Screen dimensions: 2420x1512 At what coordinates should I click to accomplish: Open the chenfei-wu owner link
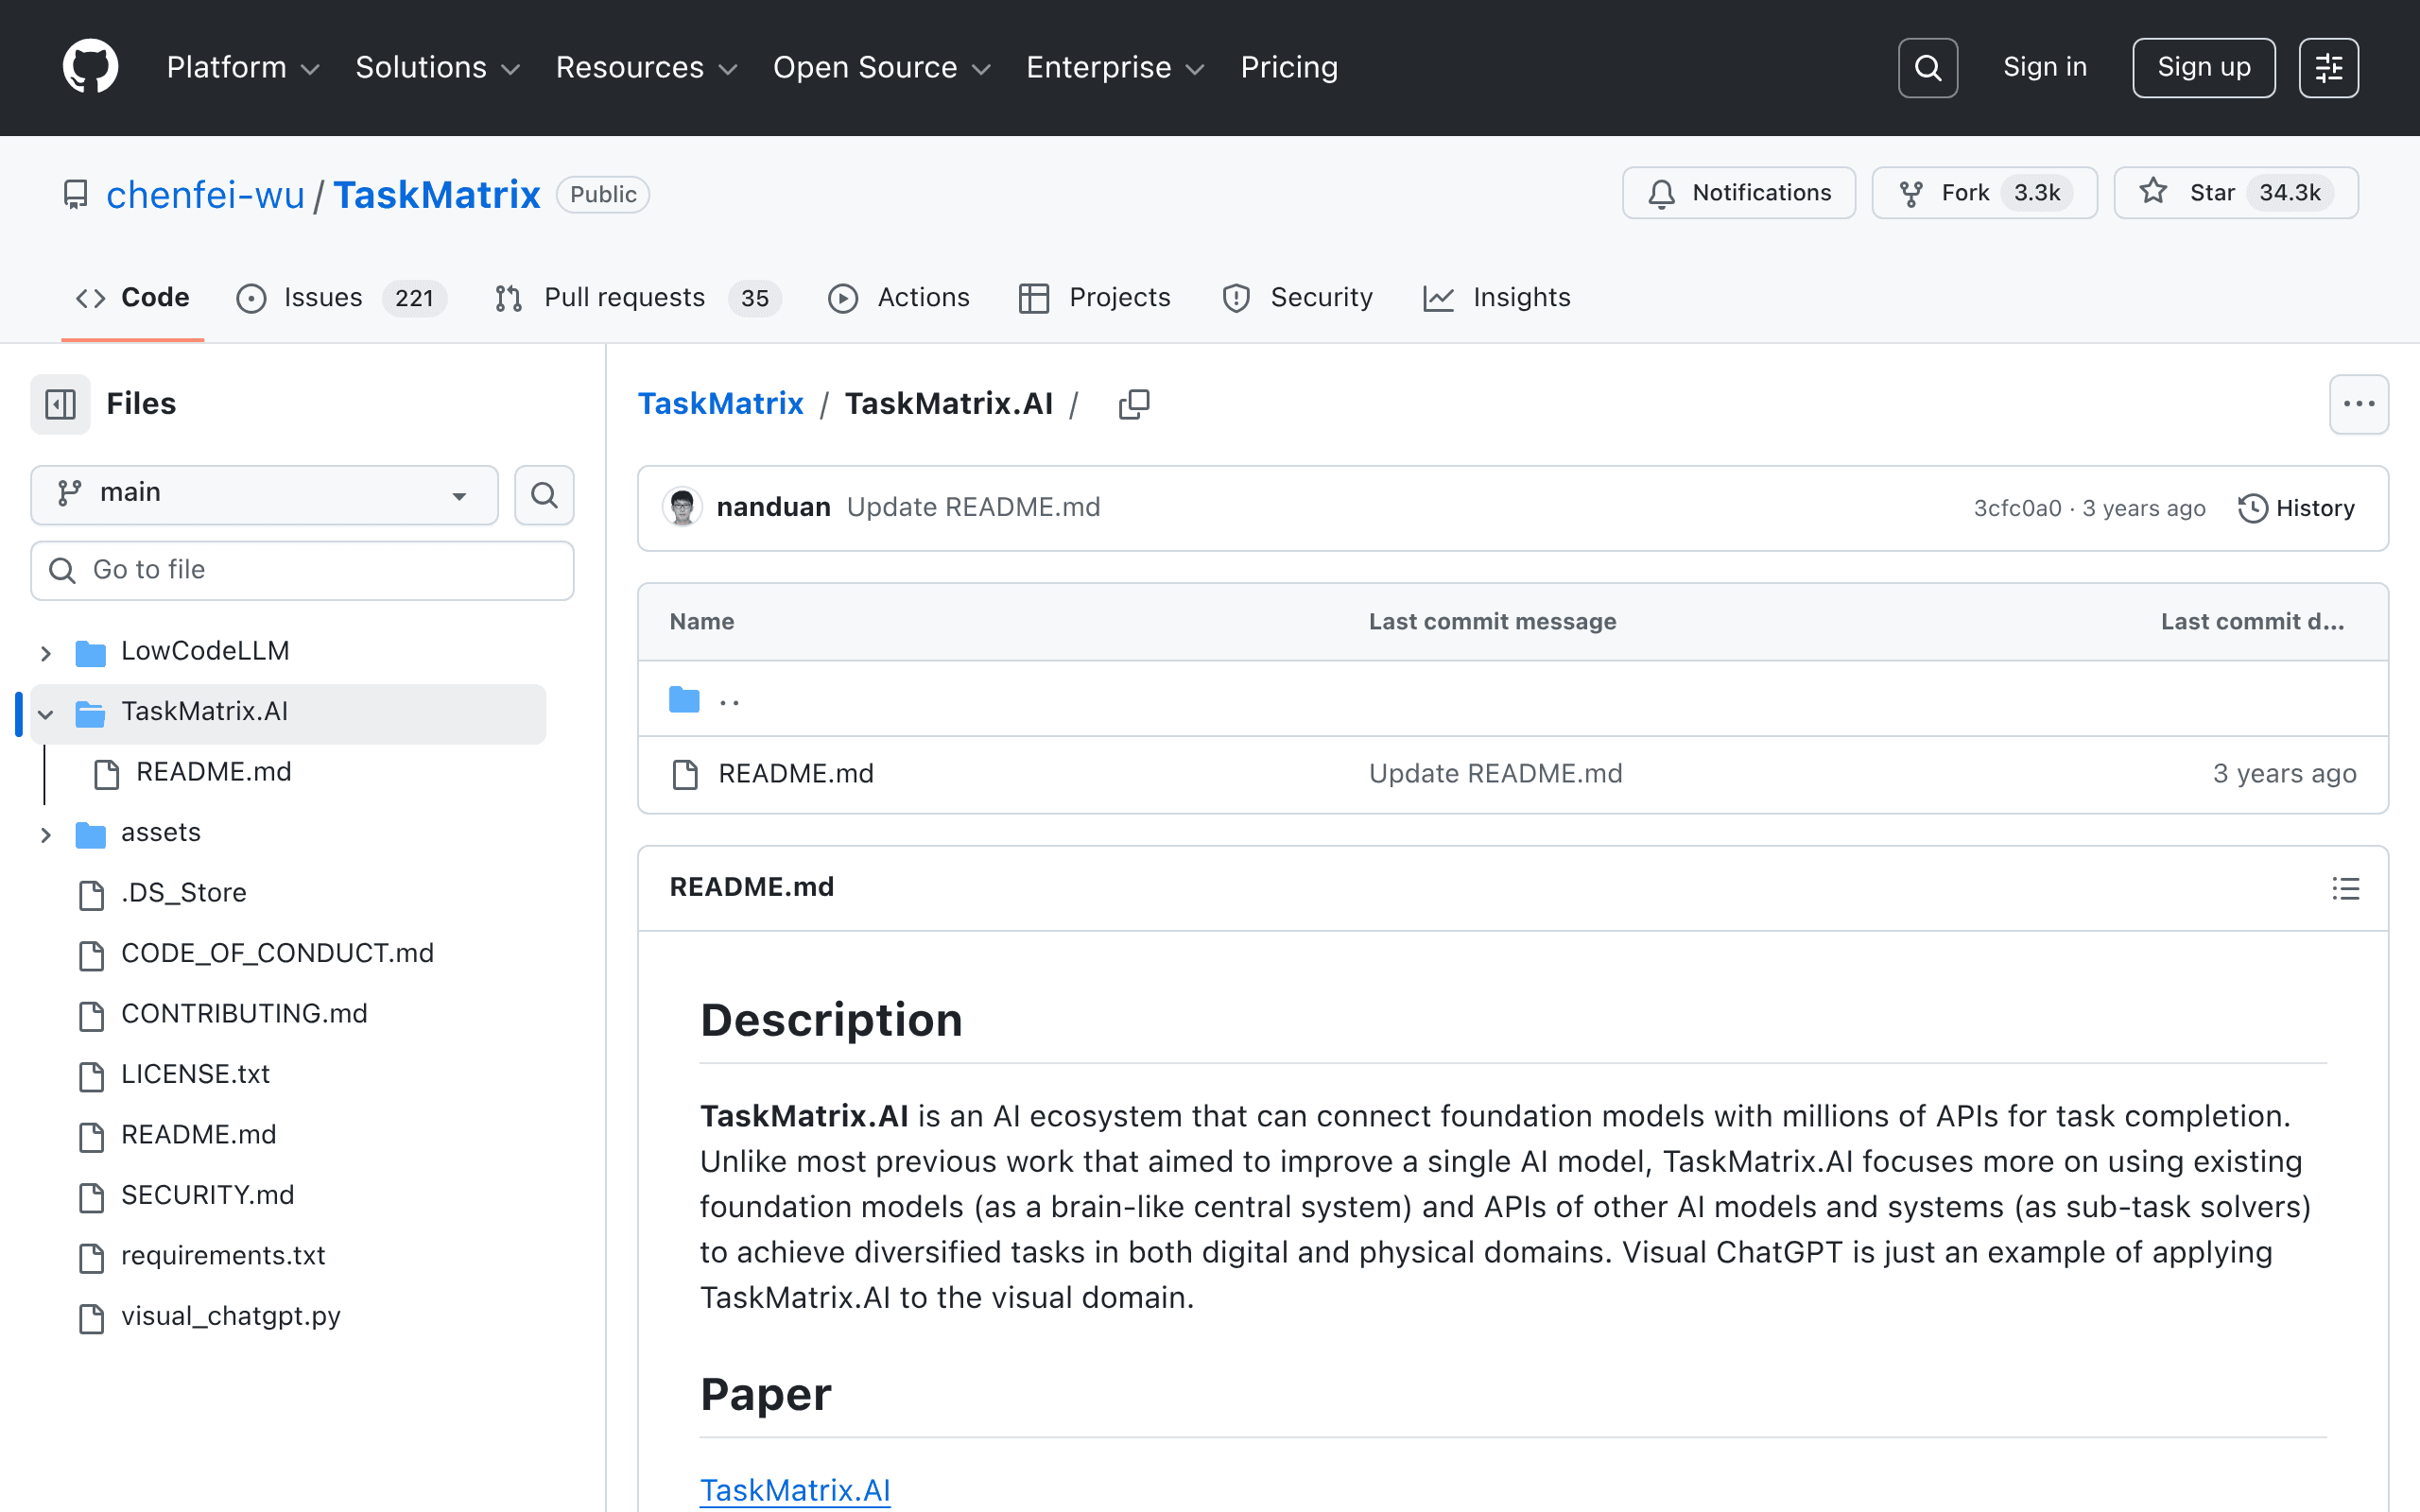pyautogui.click(x=205, y=194)
